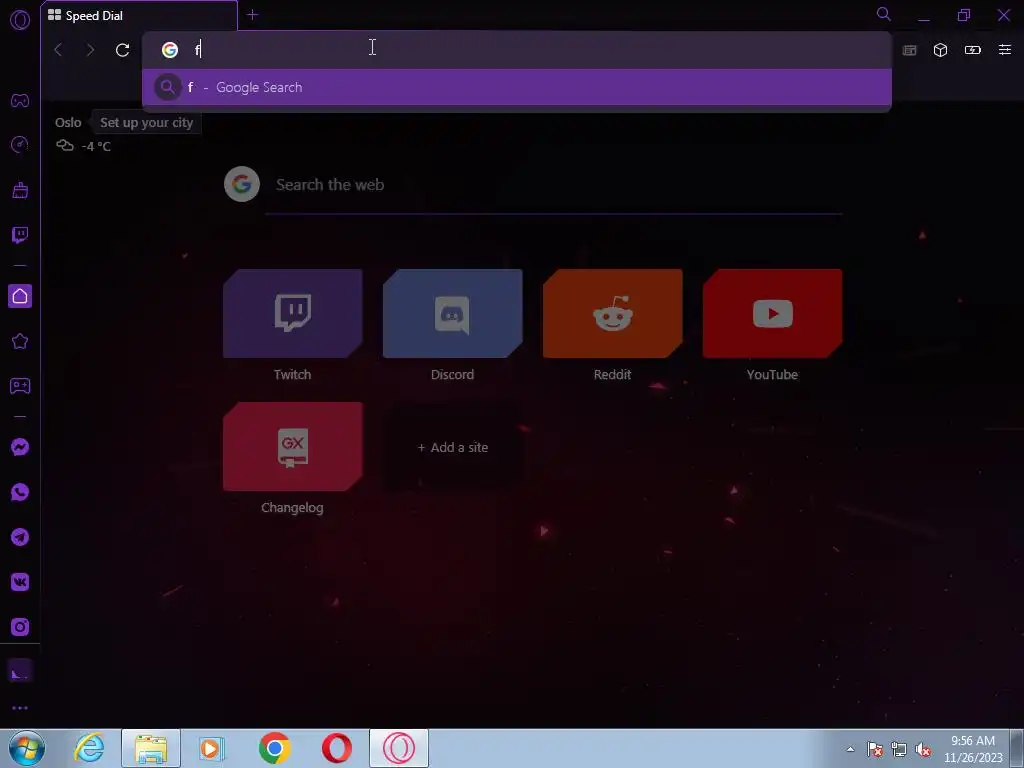Select the Speed Dial tab

click(x=139, y=16)
